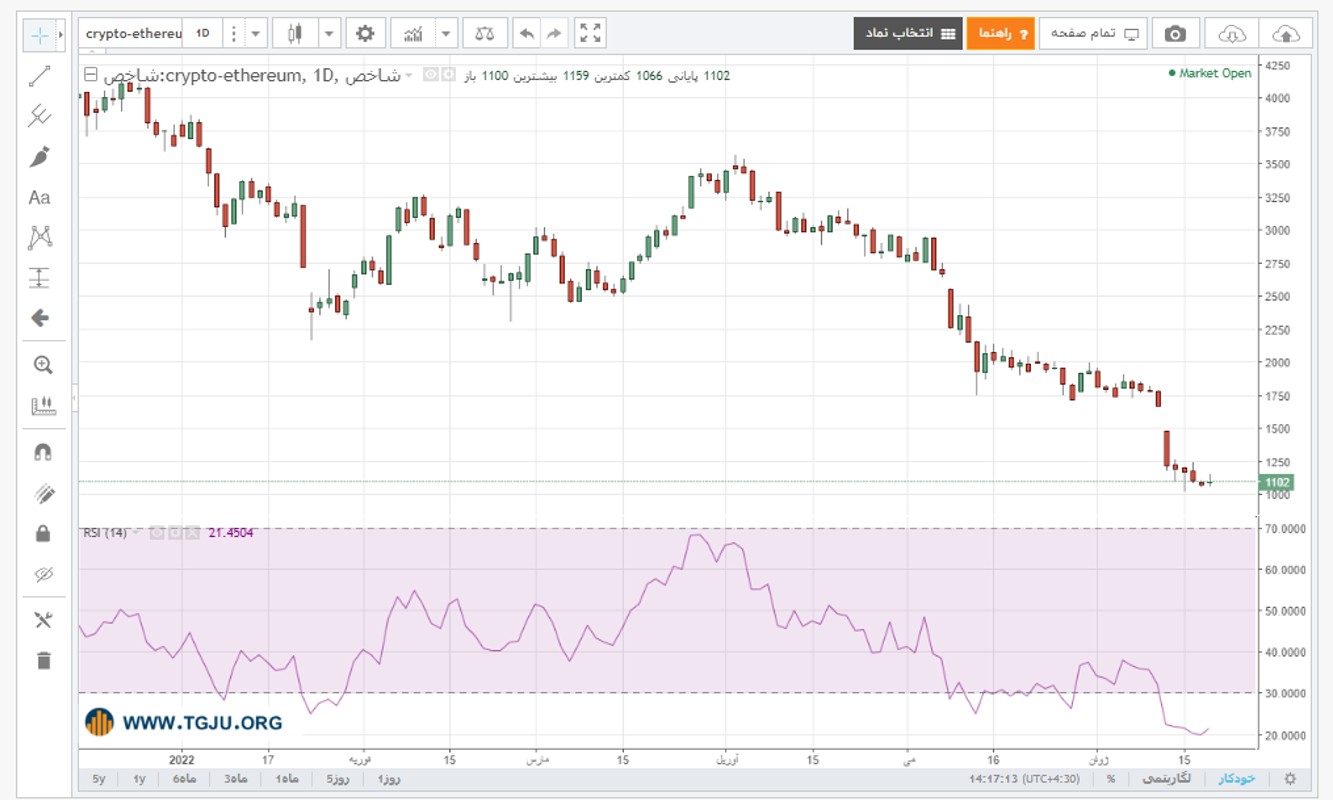Lock all drawing tools
Screen dimensions: 1333x800
click(43, 534)
